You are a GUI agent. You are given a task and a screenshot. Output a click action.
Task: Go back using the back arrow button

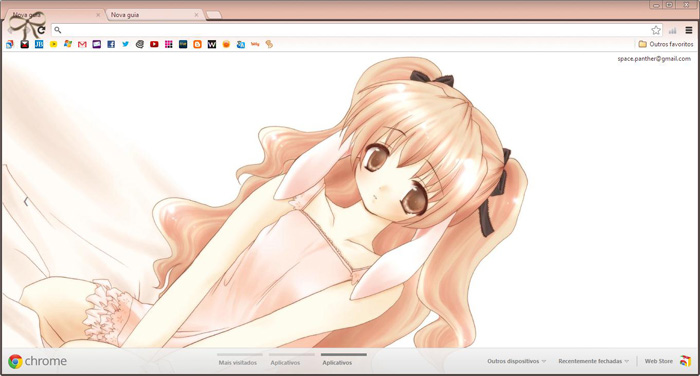(x=10, y=30)
